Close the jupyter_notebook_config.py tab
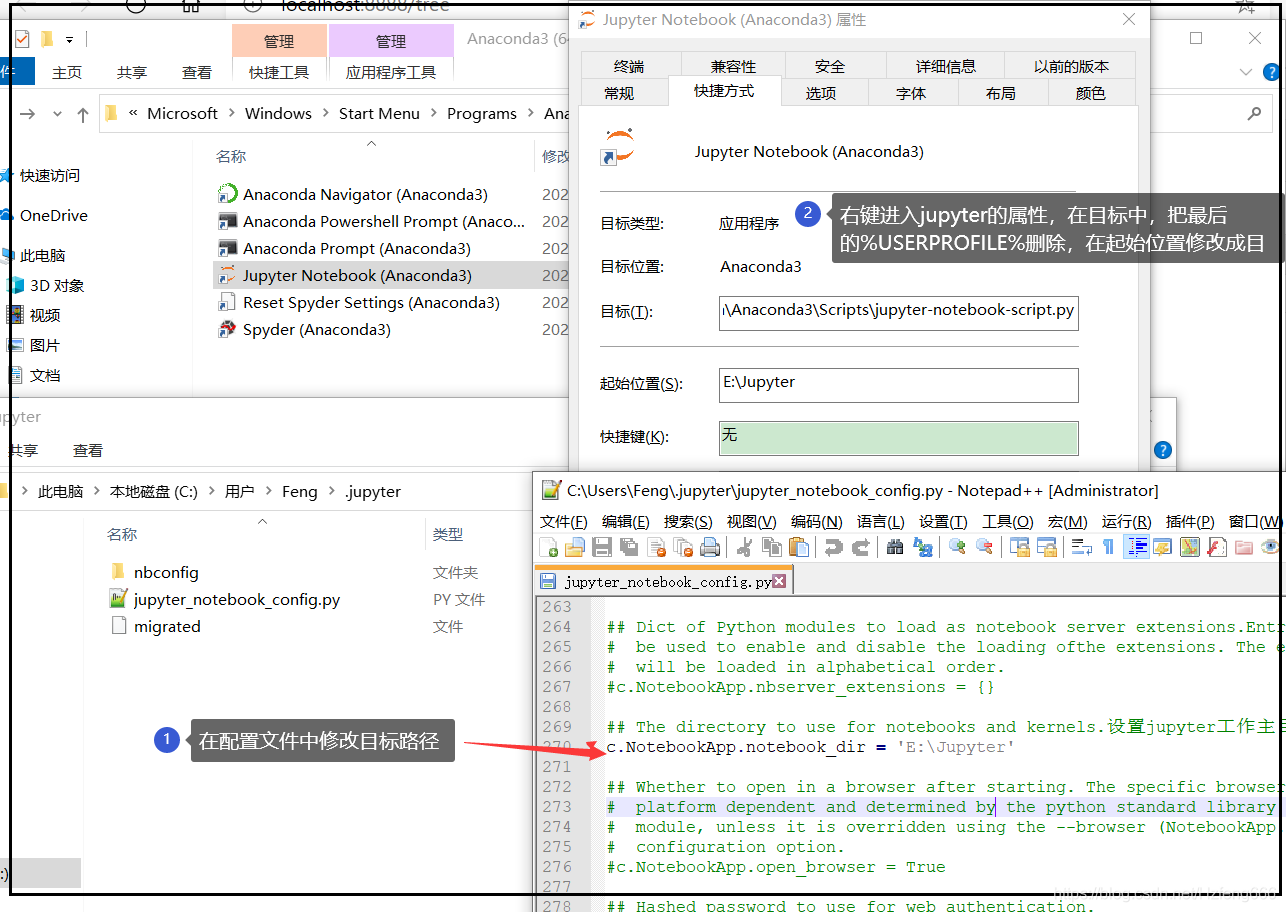1286x912 pixels. [779, 581]
